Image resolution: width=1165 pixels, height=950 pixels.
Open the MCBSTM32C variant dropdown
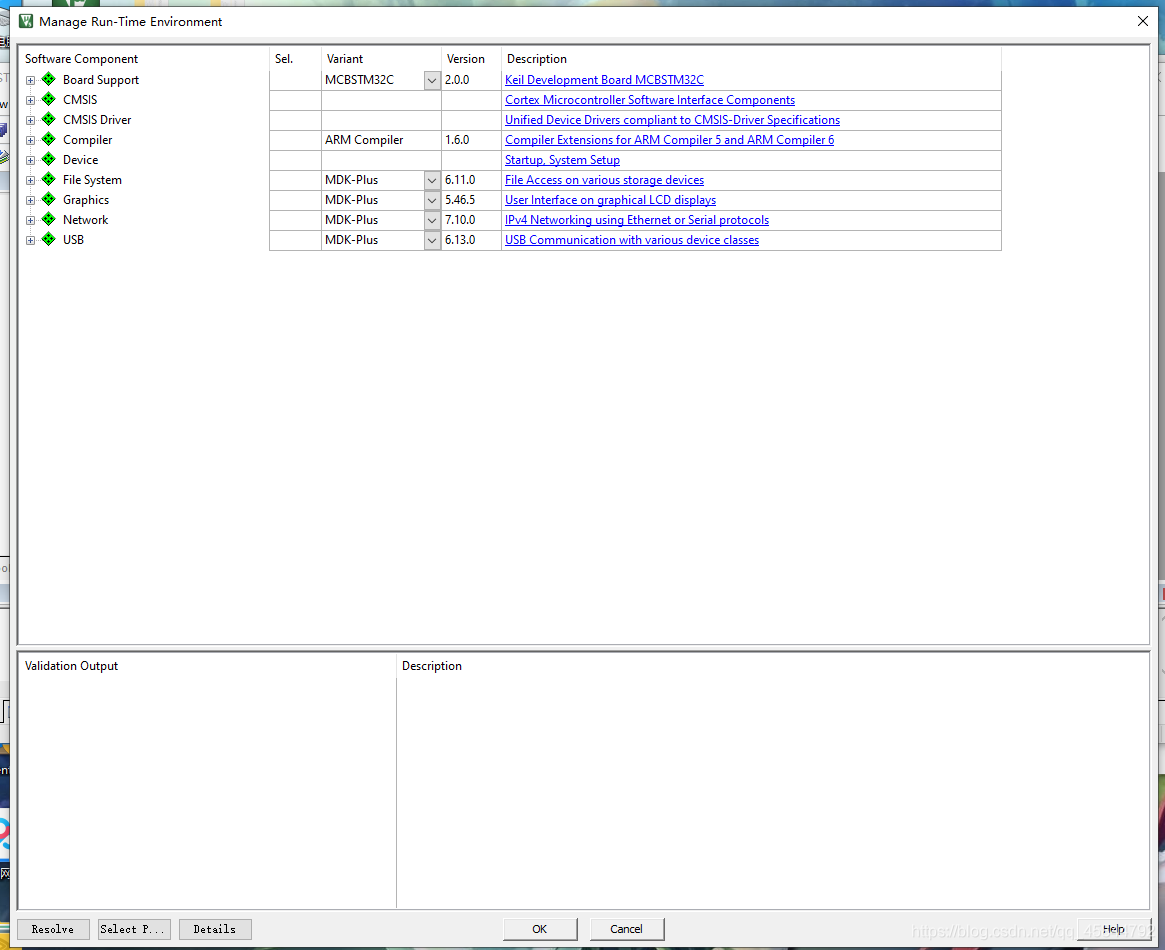[432, 80]
